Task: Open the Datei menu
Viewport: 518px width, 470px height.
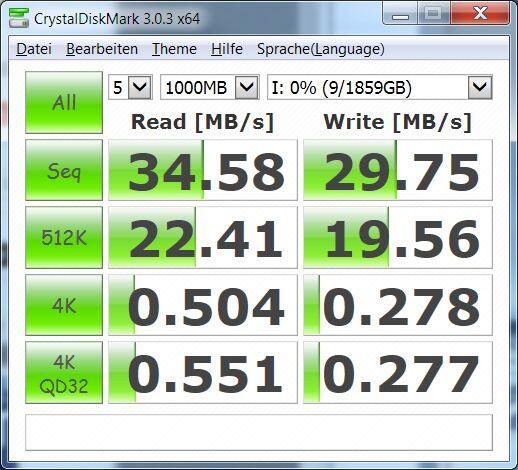Action: pyautogui.click(x=34, y=49)
